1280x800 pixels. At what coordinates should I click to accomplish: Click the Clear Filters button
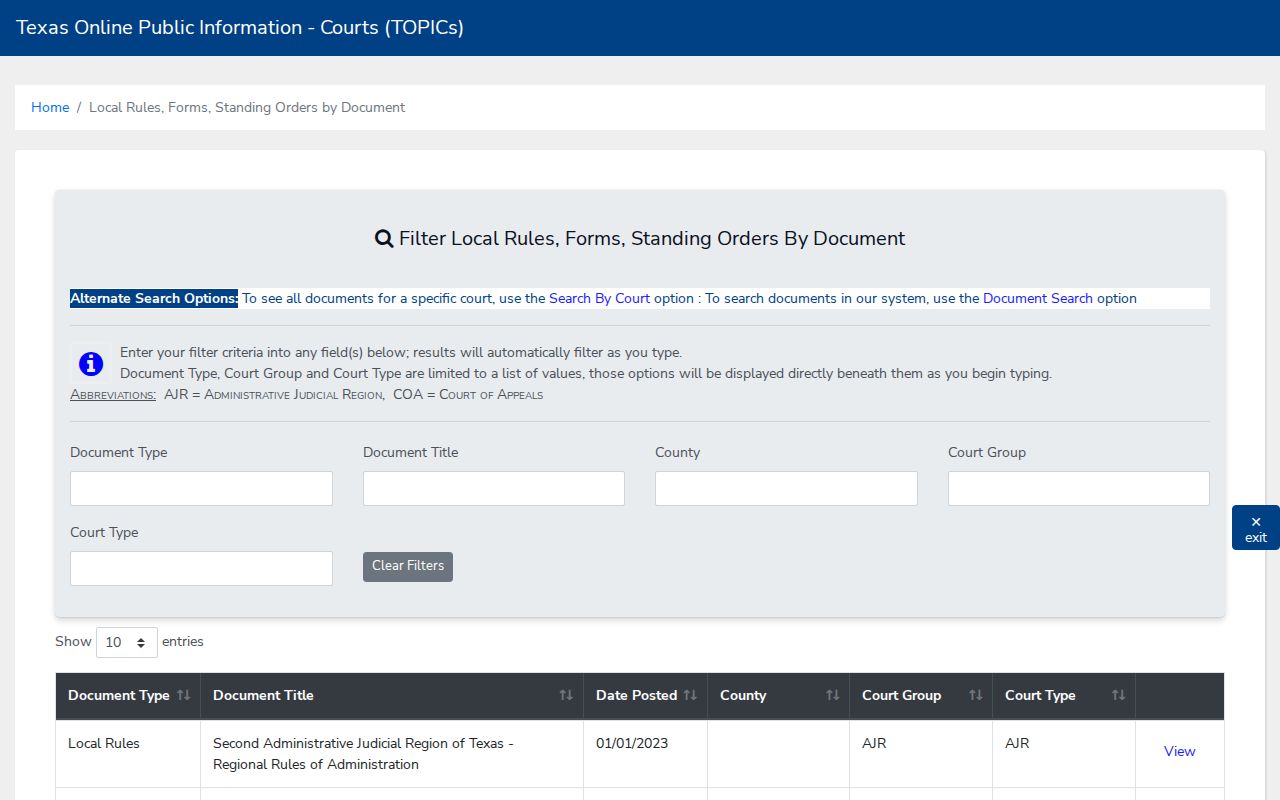pyautogui.click(x=408, y=566)
